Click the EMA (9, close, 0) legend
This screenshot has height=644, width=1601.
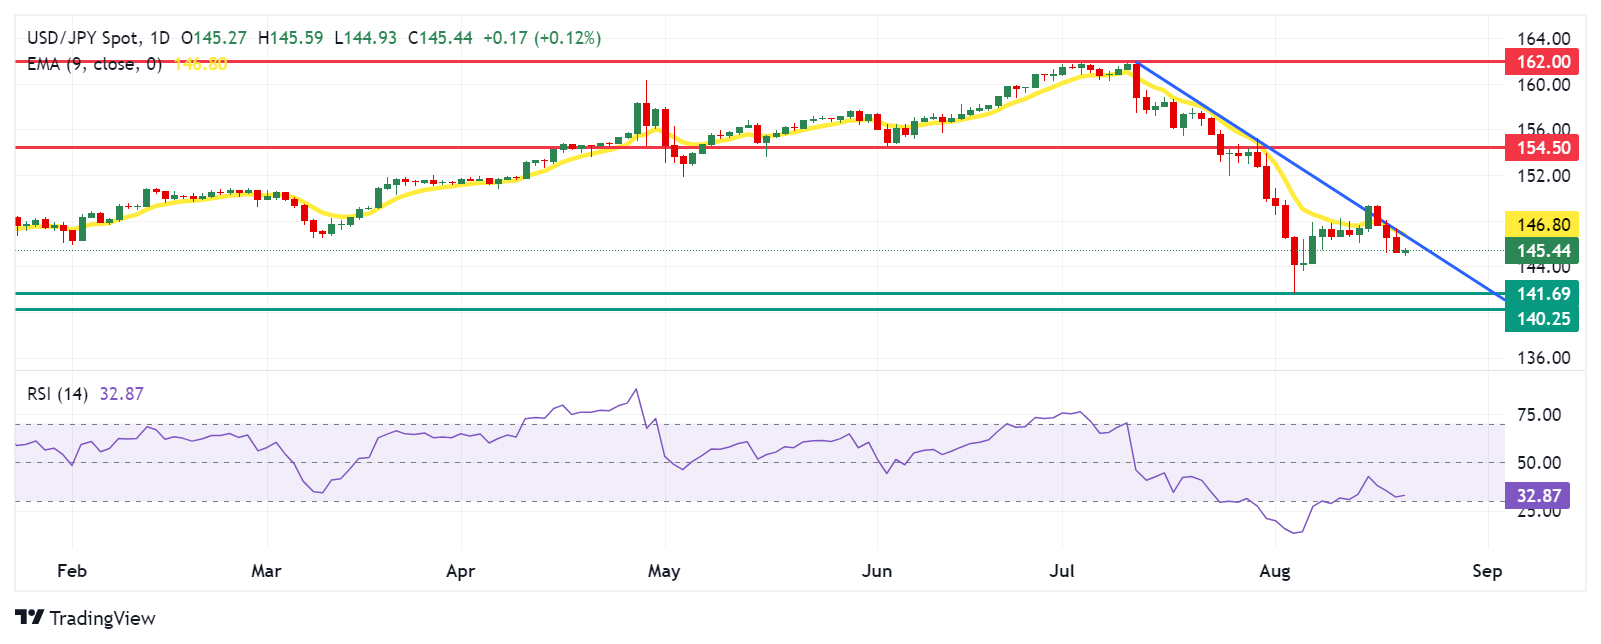(94, 64)
